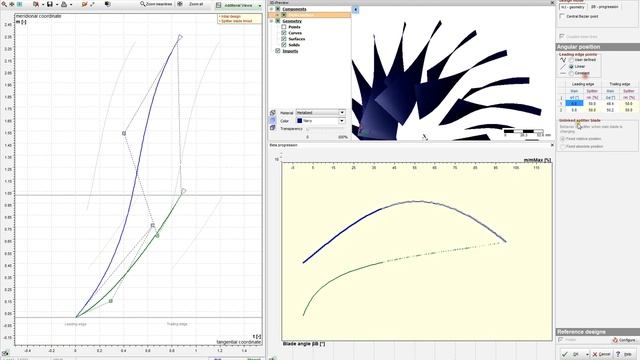Click the fit-view icon beside Zoom all
640x360 pixels.
coord(180,4)
